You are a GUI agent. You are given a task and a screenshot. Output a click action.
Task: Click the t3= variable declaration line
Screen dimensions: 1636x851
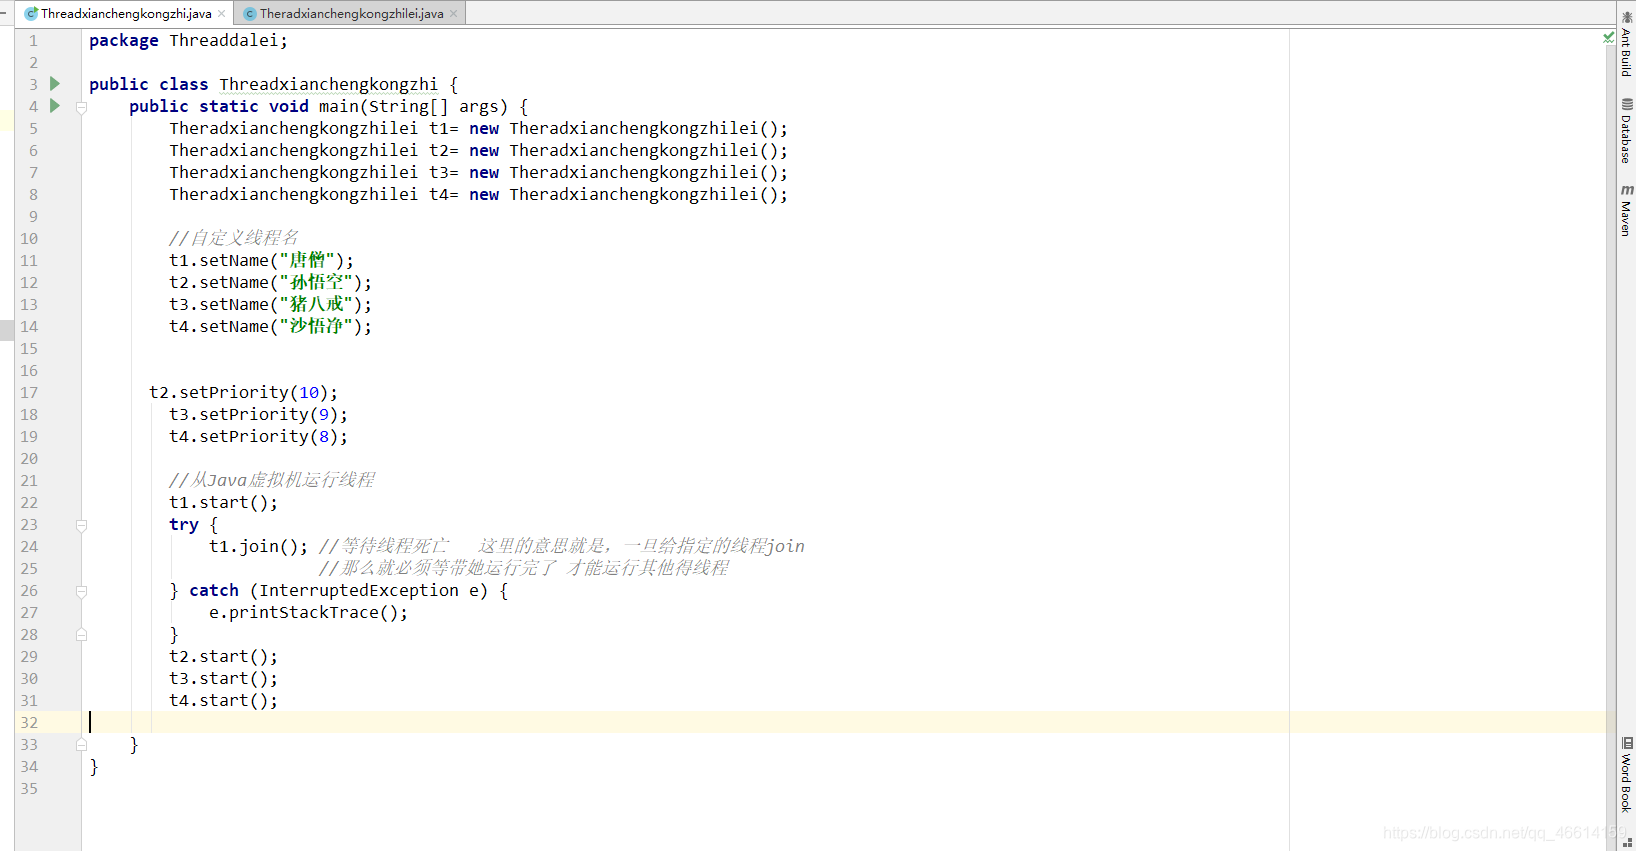pyautogui.click(x=478, y=172)
